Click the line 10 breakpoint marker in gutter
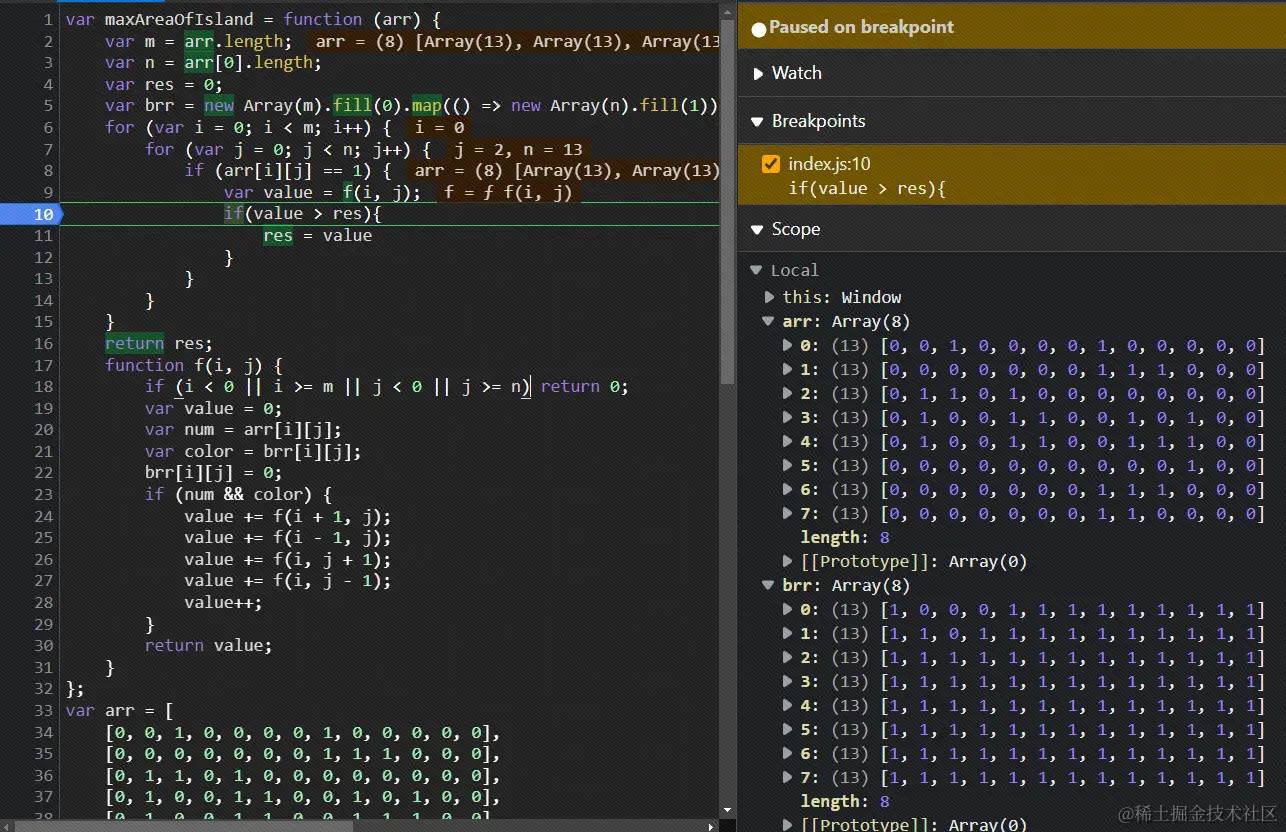Image resolution: width=1286 pixels, height=832 pixels. [x=32, y=214]
